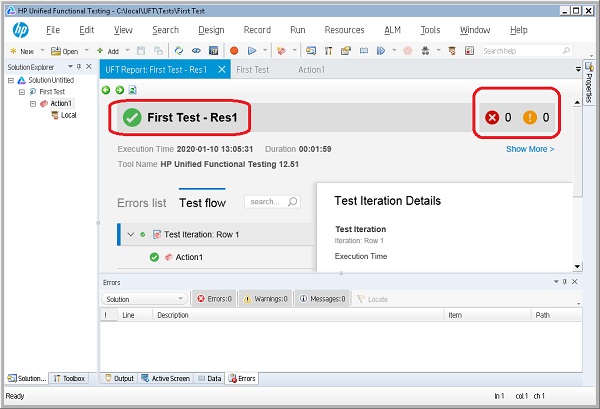Pin the Solution Explorer panel

point(79,67)
